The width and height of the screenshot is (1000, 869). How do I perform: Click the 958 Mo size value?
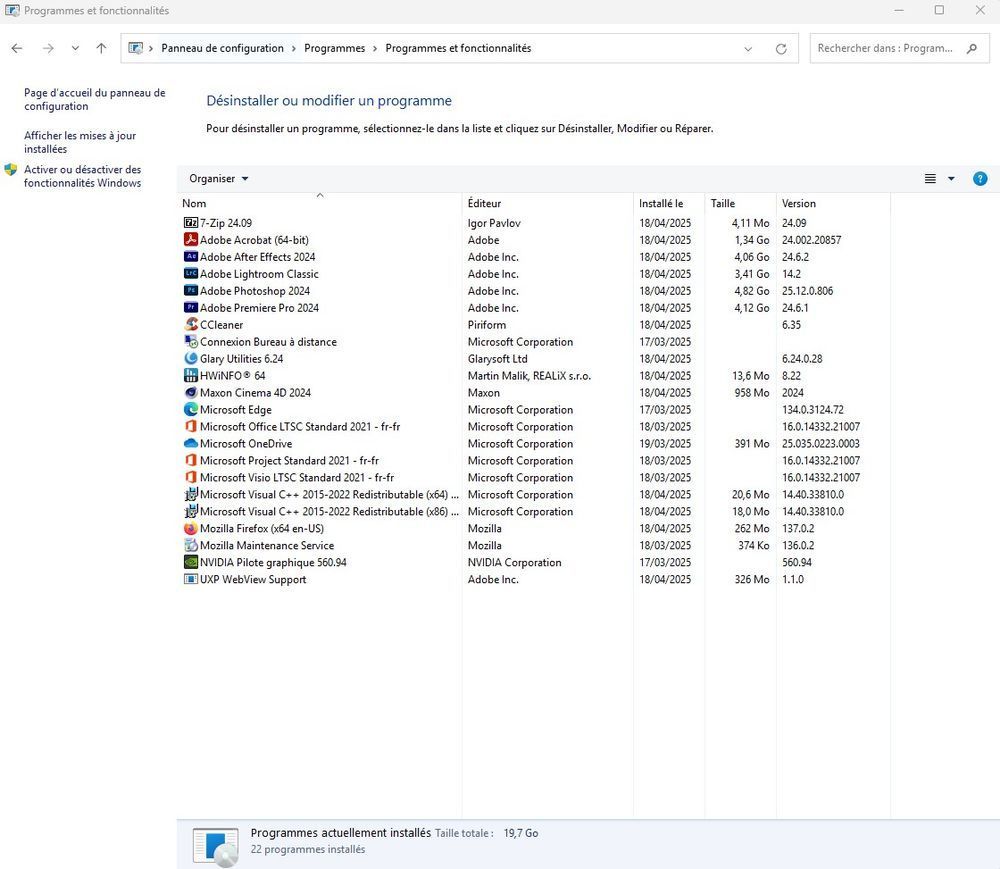(x=752, y=393)
